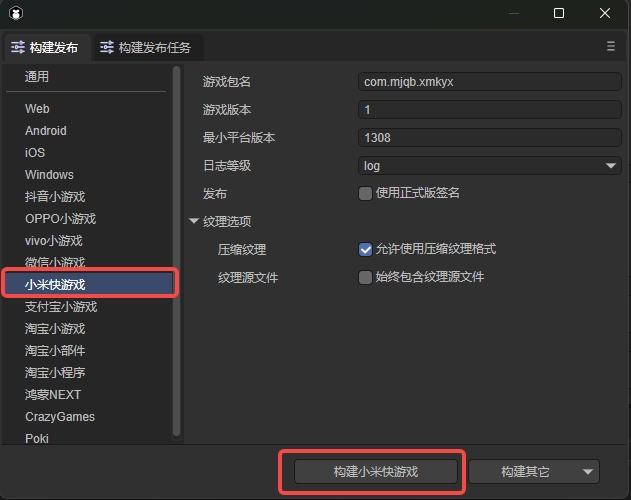This screenshot has width=631, height=500.
Task: Open the 日志等级 log dropdown
Action: click(490, 166)
